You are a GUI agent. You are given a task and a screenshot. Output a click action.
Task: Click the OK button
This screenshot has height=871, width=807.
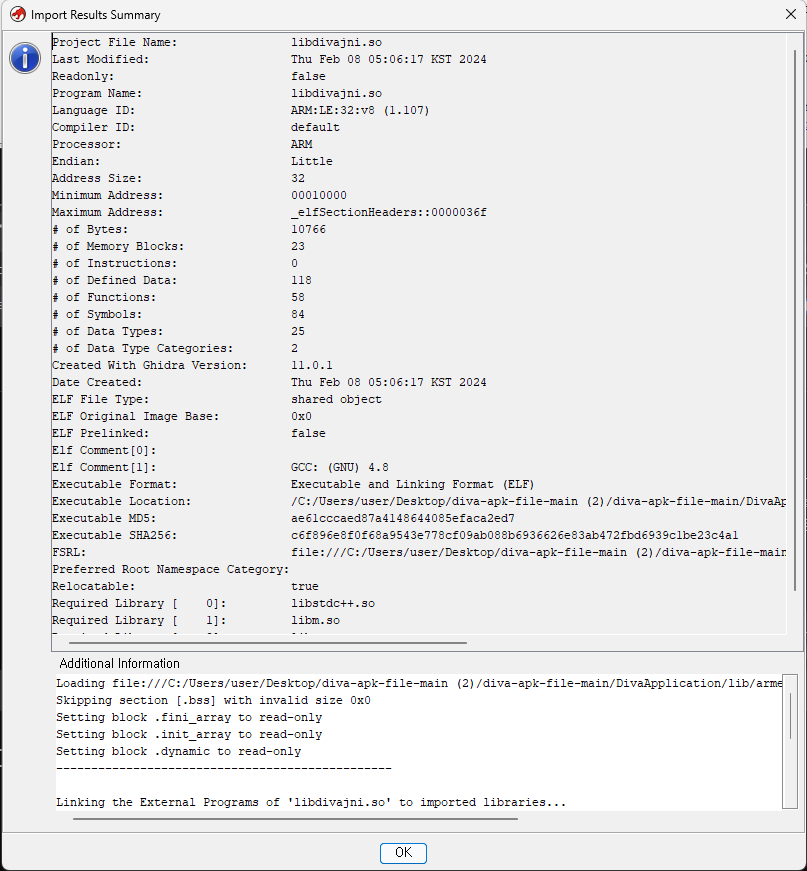(403, 853)
